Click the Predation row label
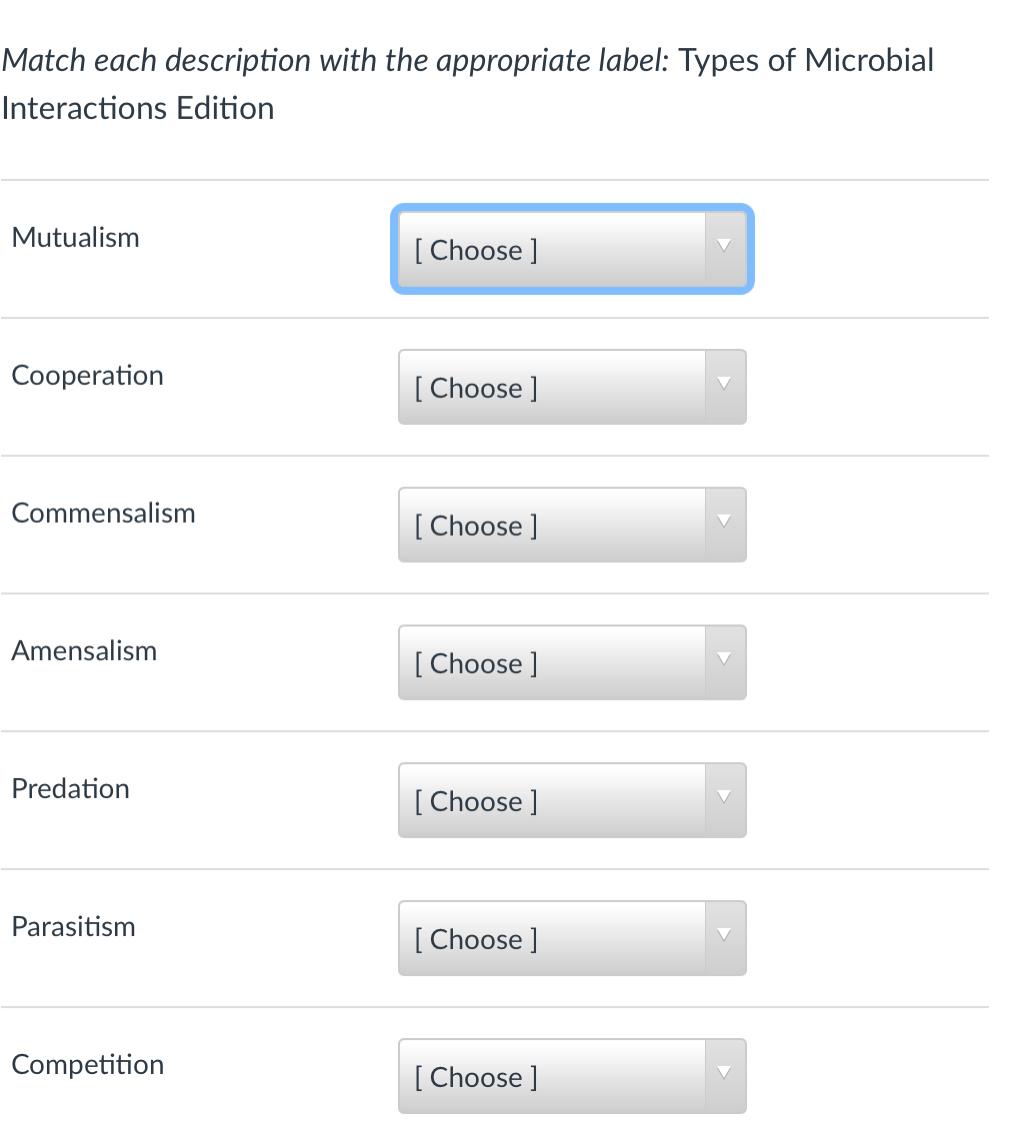 (x=70, y=788)
